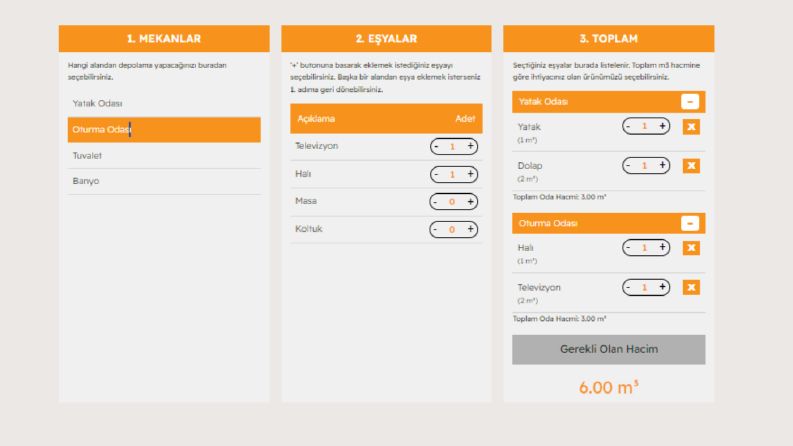The width and height of the screenshot is (793, 446).
Task: Click the Koltuk item label
Action: [309, 229]
